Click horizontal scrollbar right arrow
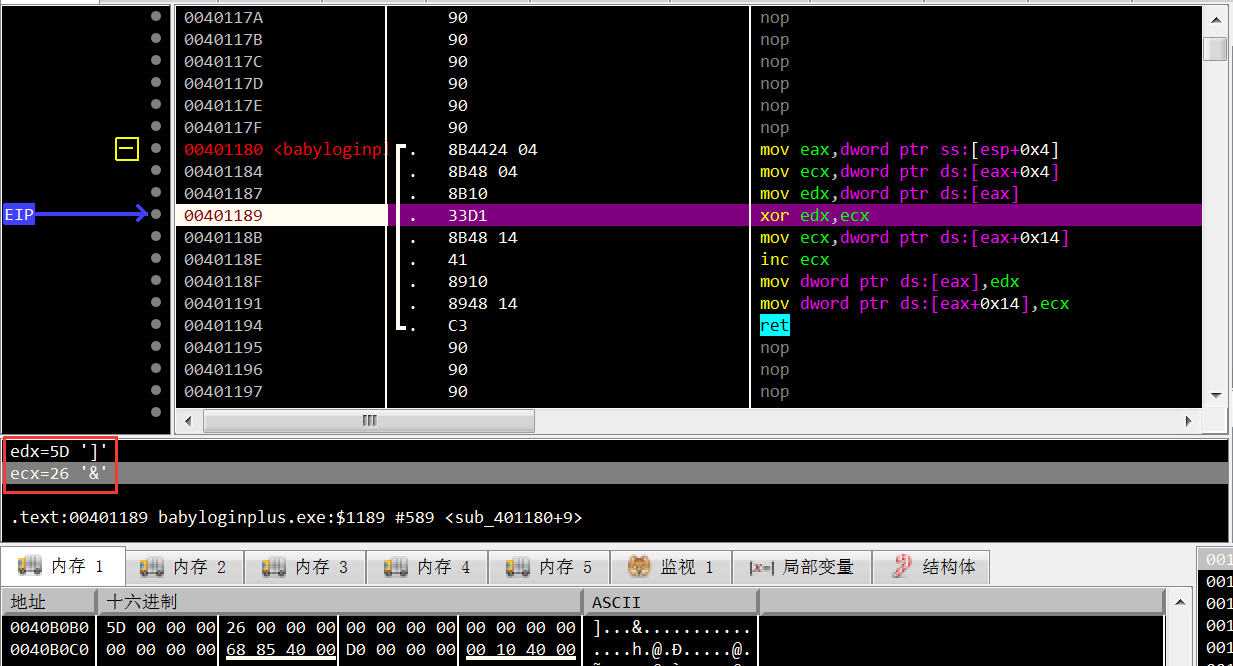Screen dimensions: 1233x666 click(x=1188, y=421)
